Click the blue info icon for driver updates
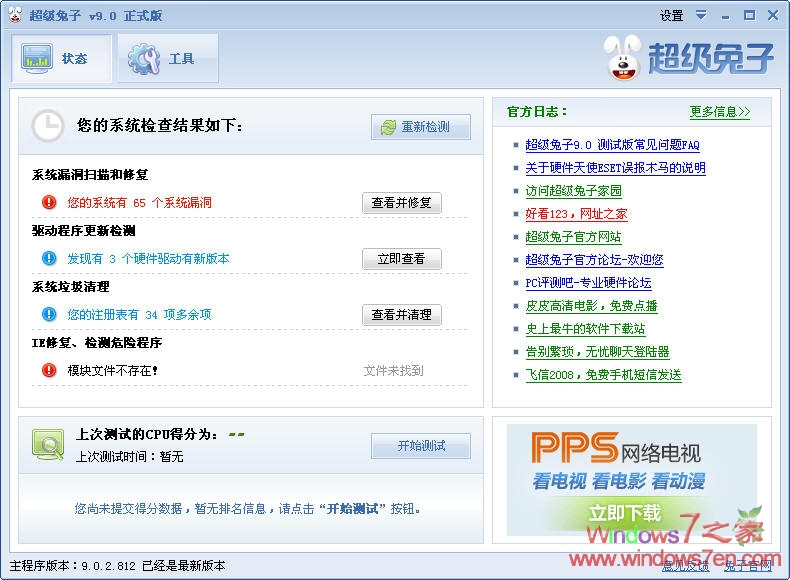Viewport: 790px width, 580px height. (x=49, y=259)
